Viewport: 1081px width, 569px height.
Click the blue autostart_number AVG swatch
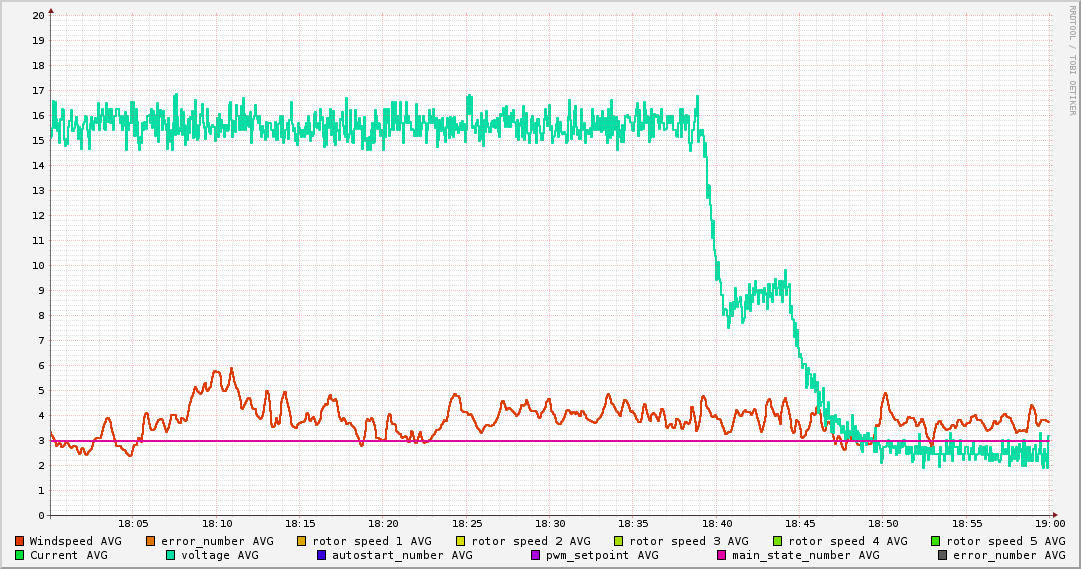click(x=322, y=555)
